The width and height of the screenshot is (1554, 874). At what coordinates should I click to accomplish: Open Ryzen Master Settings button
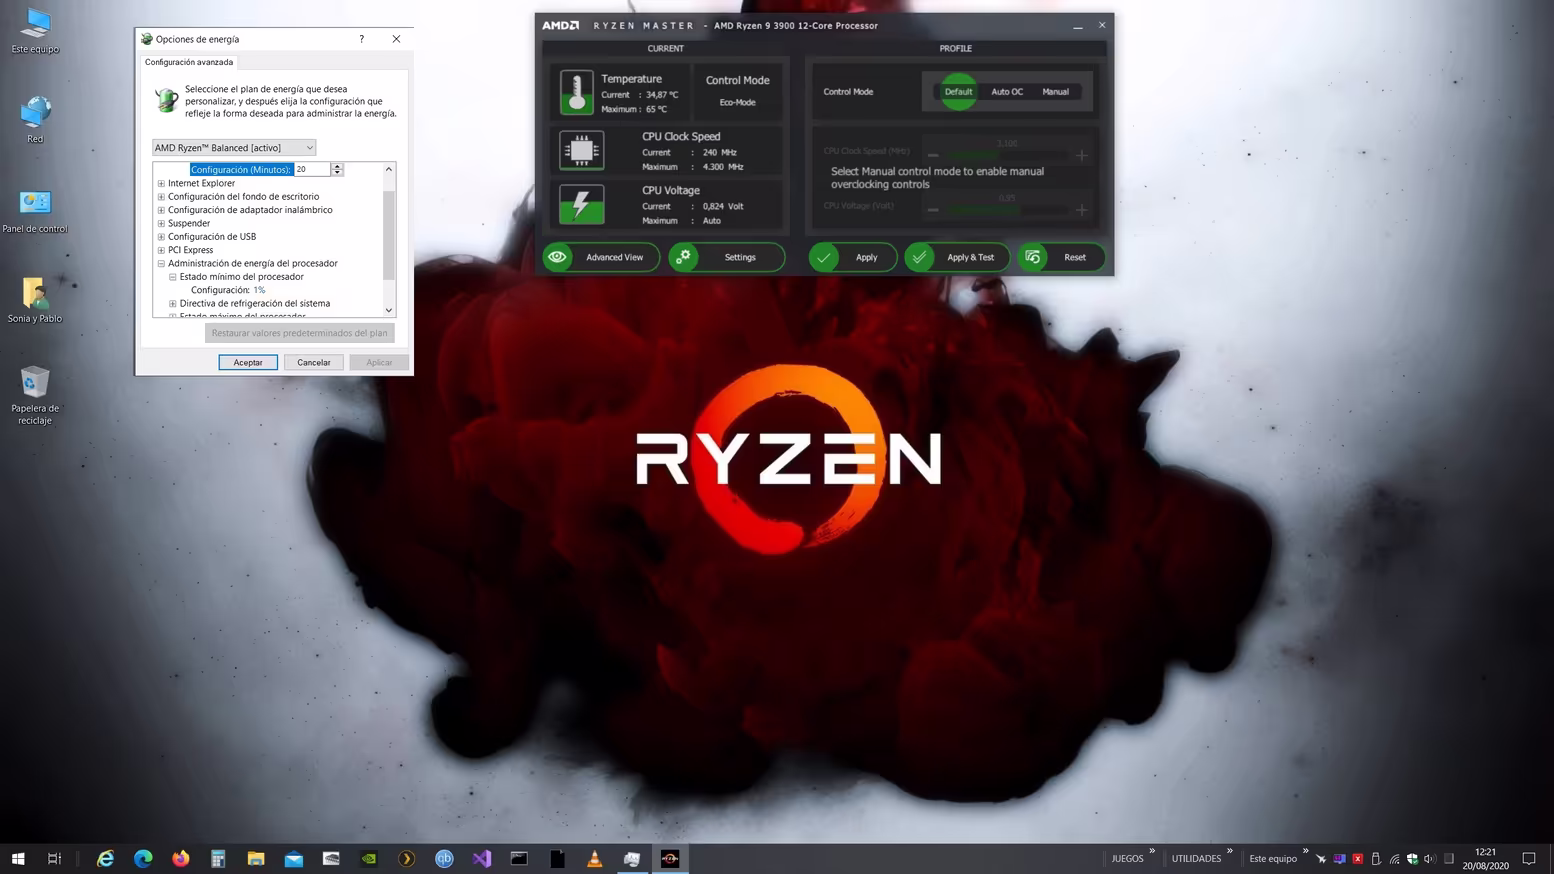coord(726,257)
